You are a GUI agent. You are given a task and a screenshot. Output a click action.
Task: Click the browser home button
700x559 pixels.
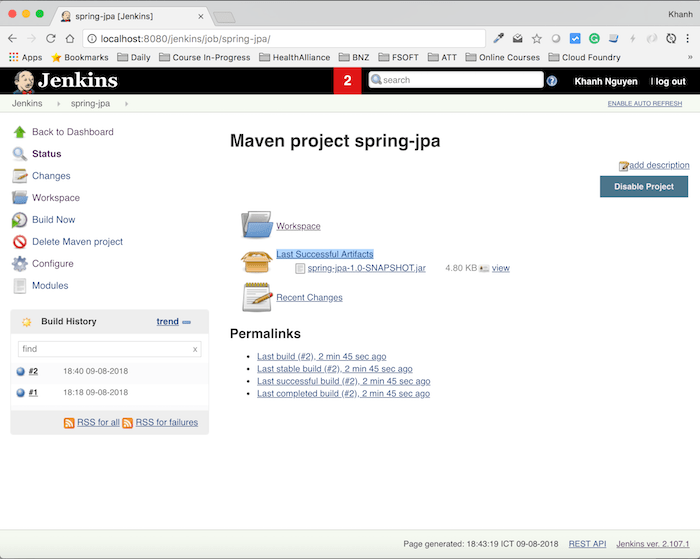point(70,38)
